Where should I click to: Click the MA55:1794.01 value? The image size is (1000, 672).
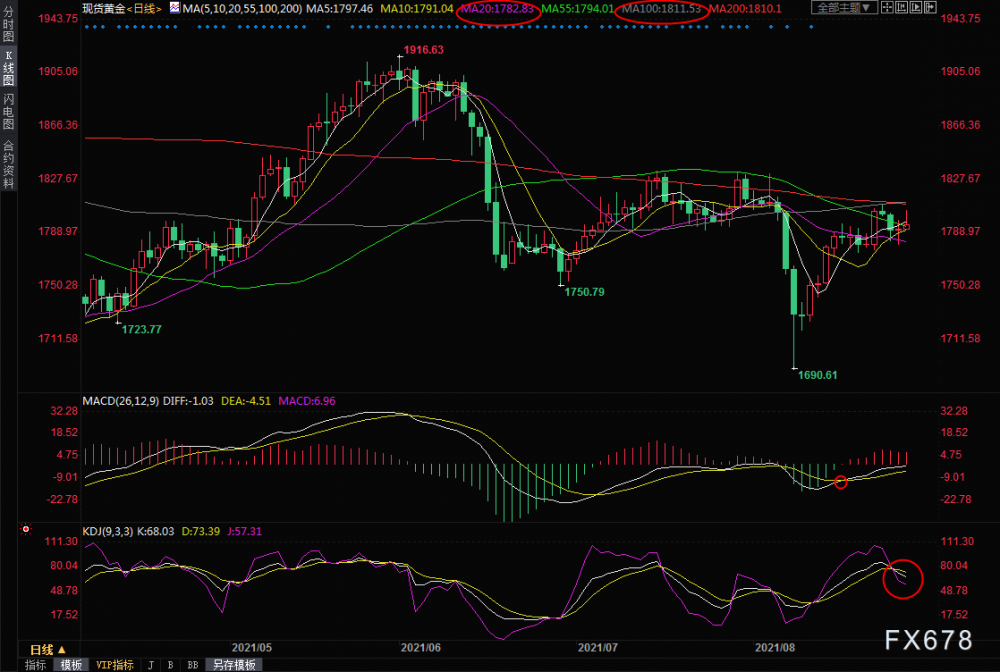coord(577,8)
